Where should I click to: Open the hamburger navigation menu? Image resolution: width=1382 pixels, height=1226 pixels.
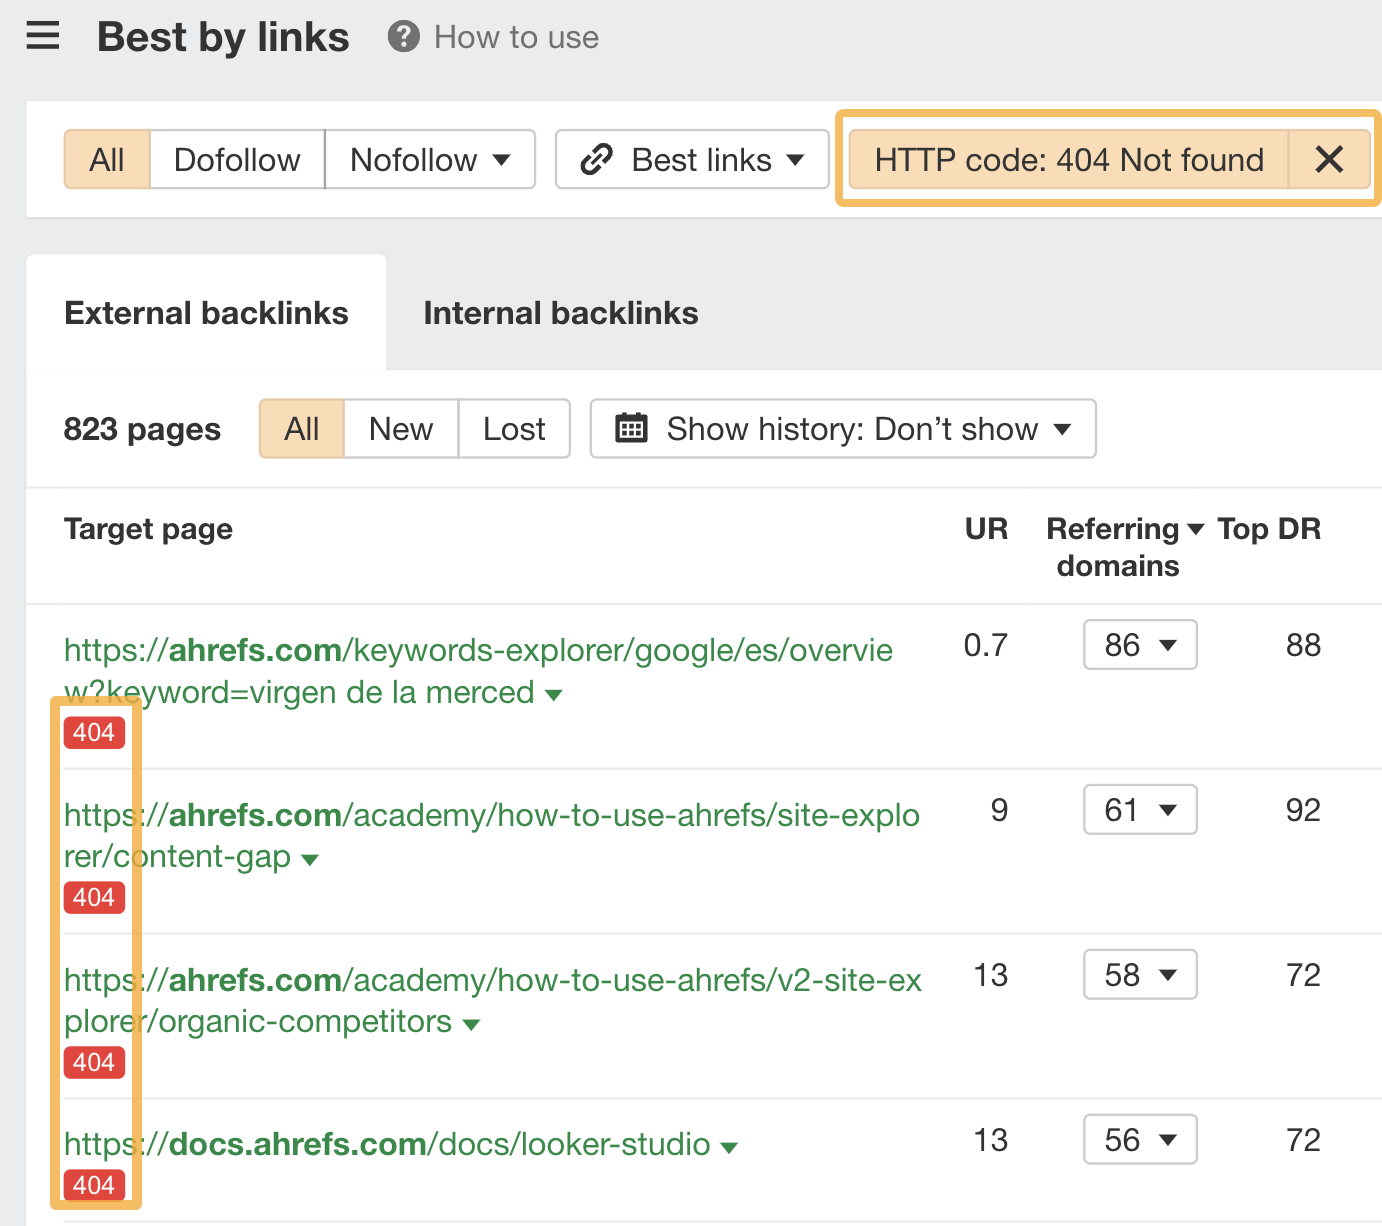coord(42,36)
